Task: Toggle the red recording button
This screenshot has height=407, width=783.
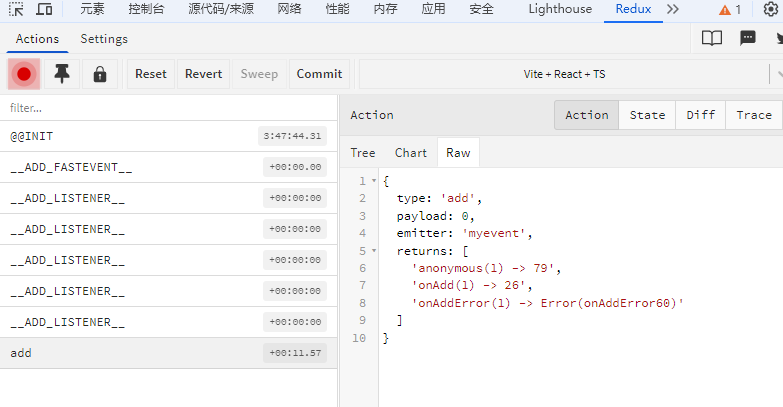Action: tap(23, 74)
